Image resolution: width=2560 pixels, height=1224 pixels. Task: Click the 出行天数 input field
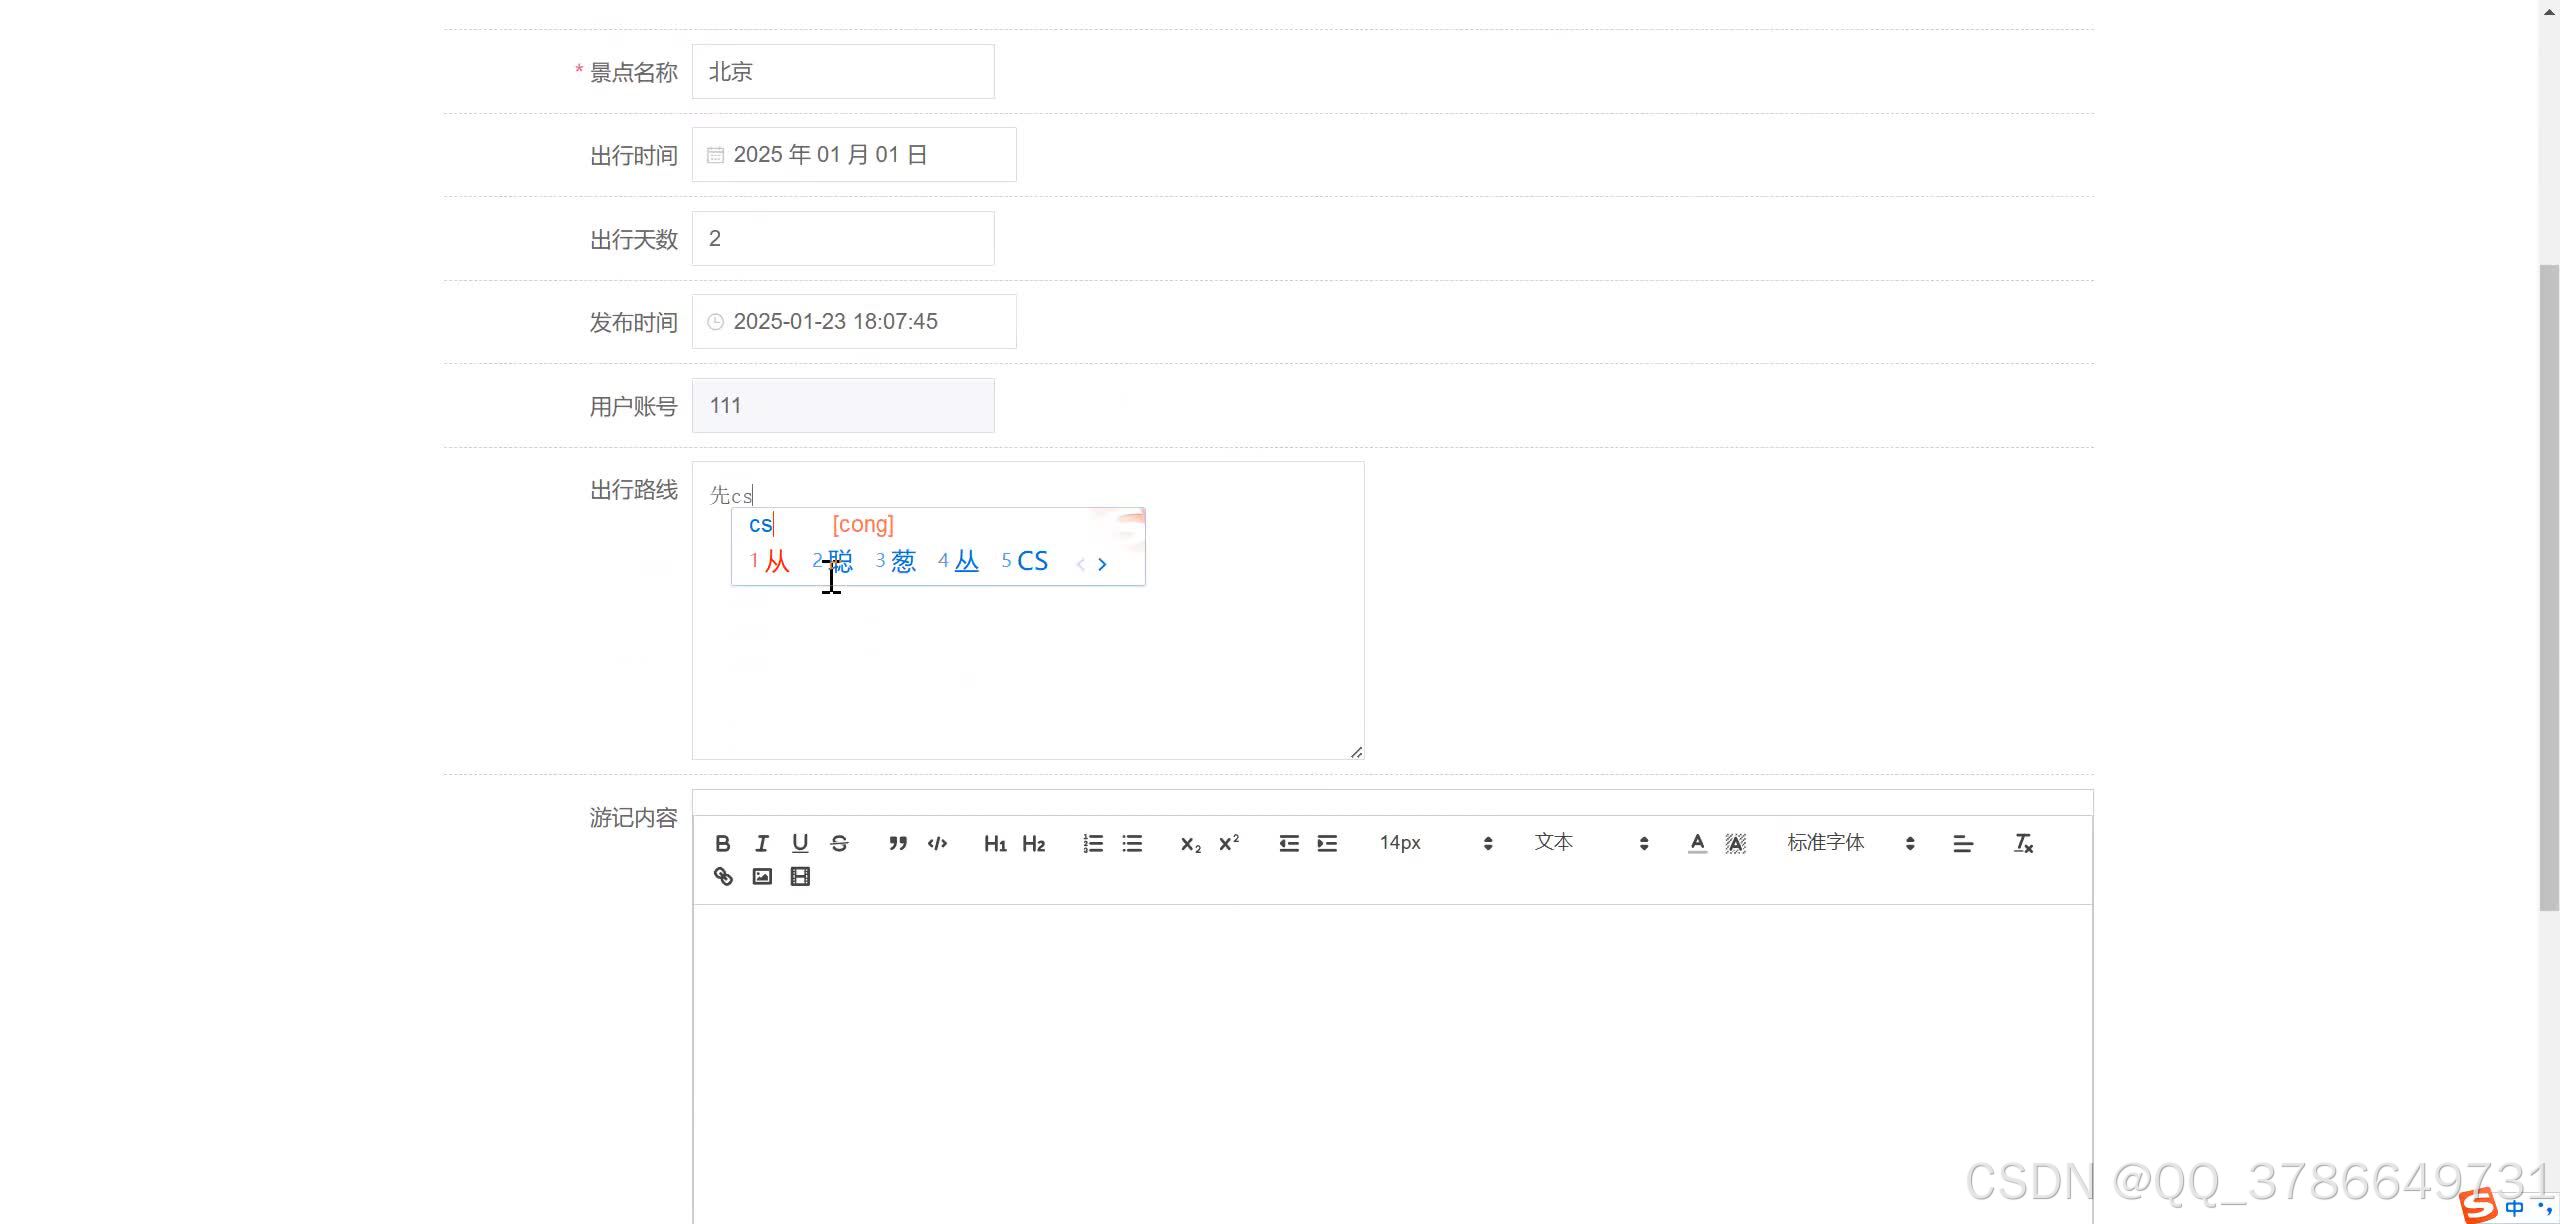coord(843,238)
